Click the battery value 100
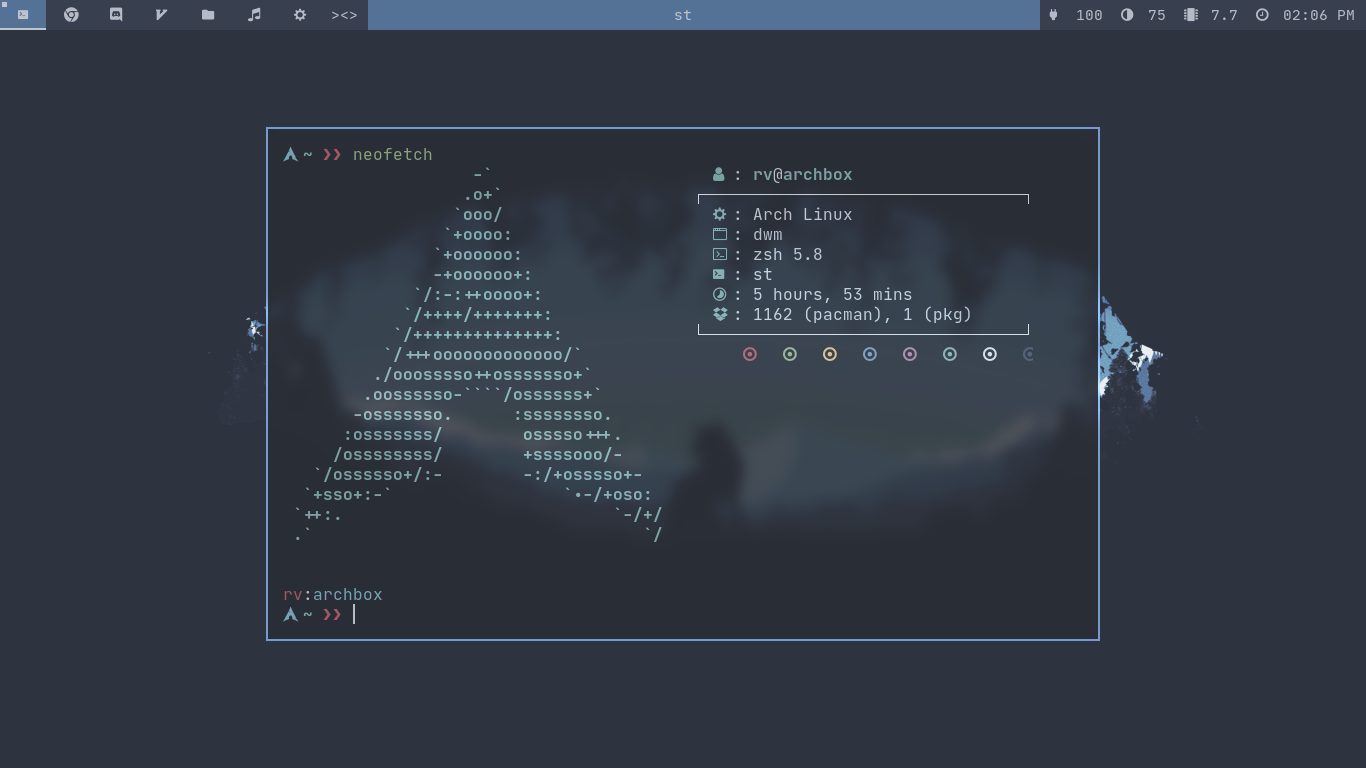Viewport: 1366px width, 768px height. [1089, 15]
